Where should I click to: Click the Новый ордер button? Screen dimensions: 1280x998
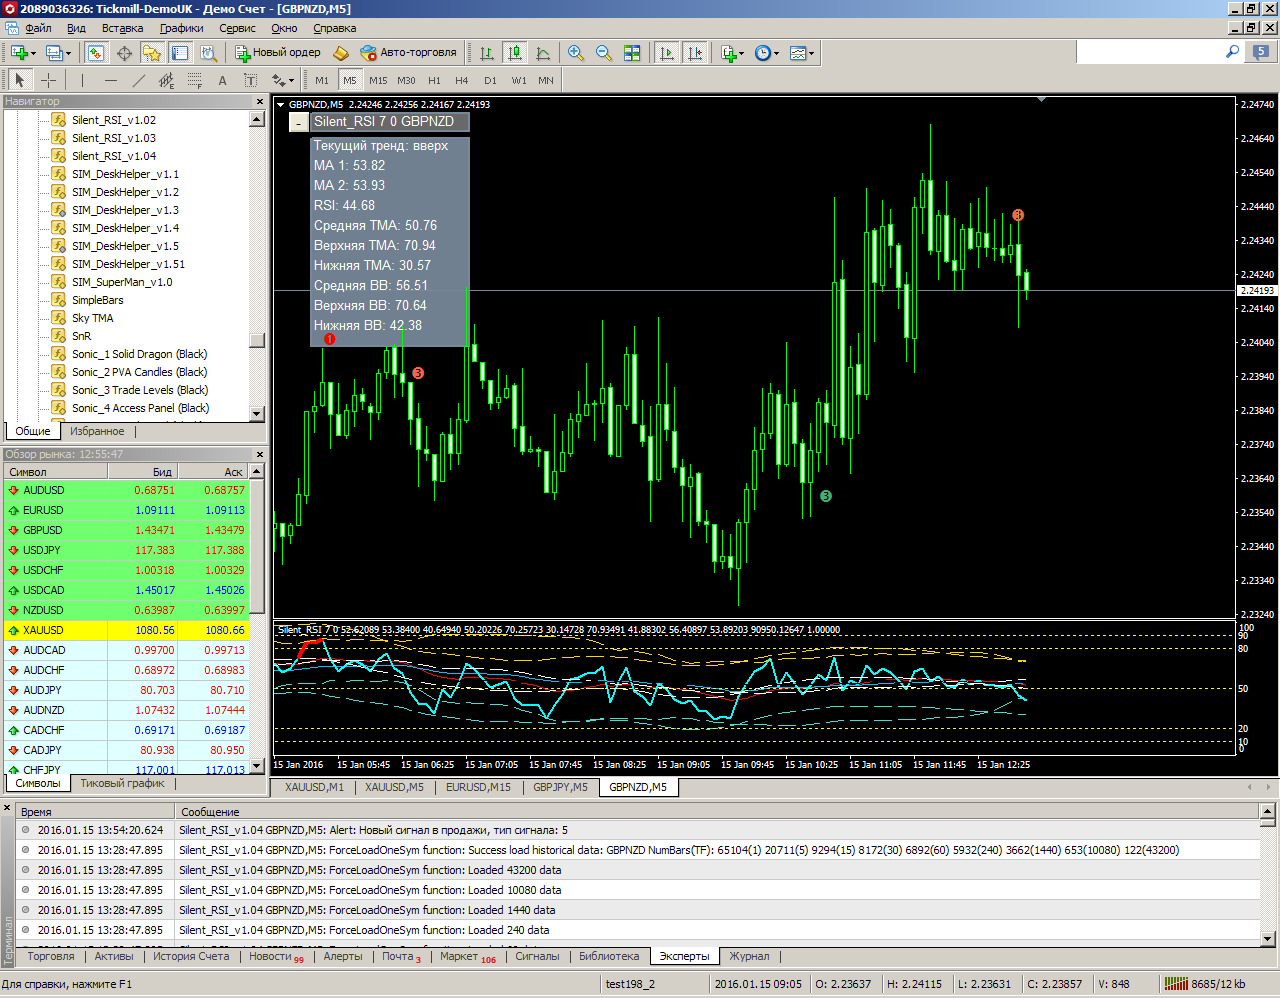tap(278, 53)
